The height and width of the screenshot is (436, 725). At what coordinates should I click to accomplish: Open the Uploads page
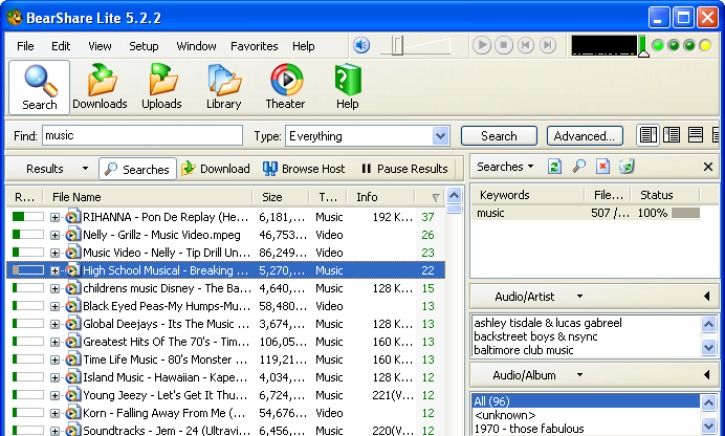click(162, 87)
